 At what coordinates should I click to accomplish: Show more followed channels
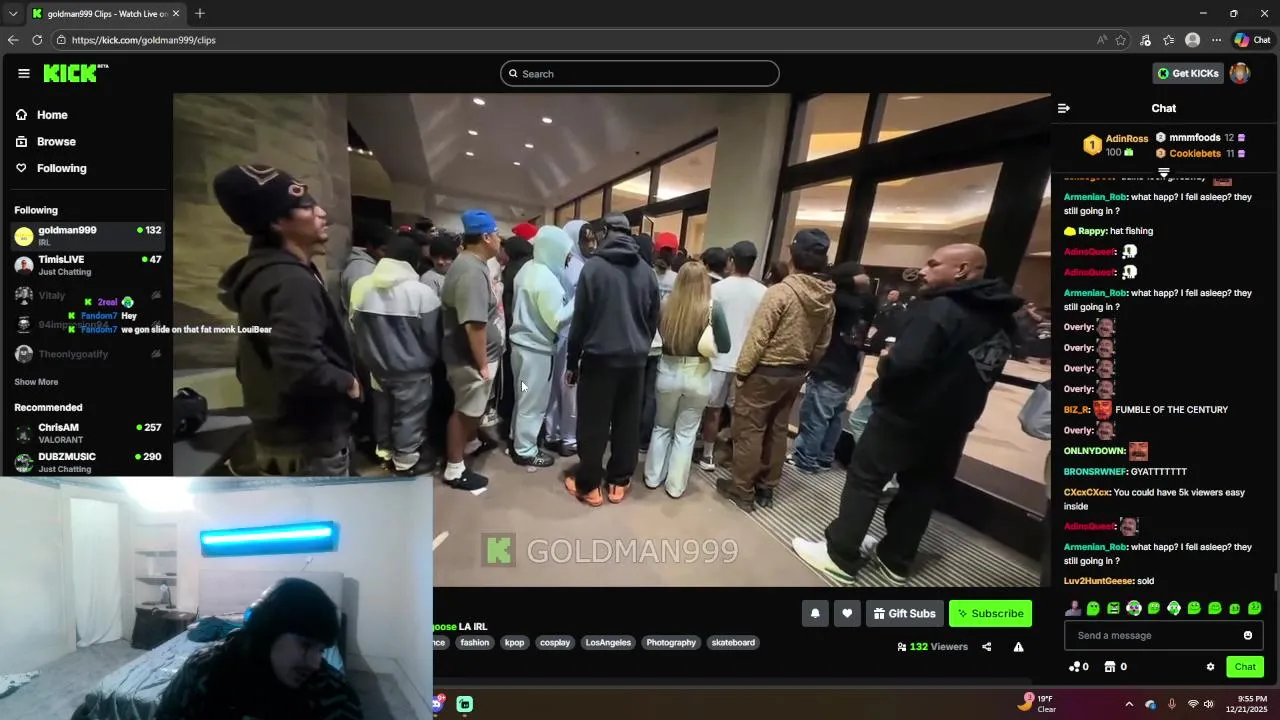point(36,382)
